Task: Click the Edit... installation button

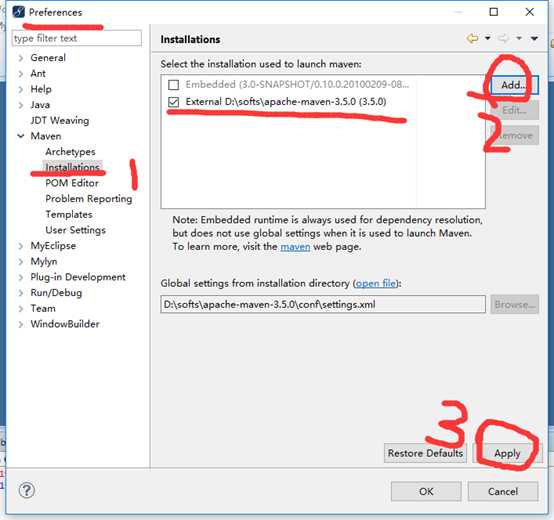Action: [514, 110]
